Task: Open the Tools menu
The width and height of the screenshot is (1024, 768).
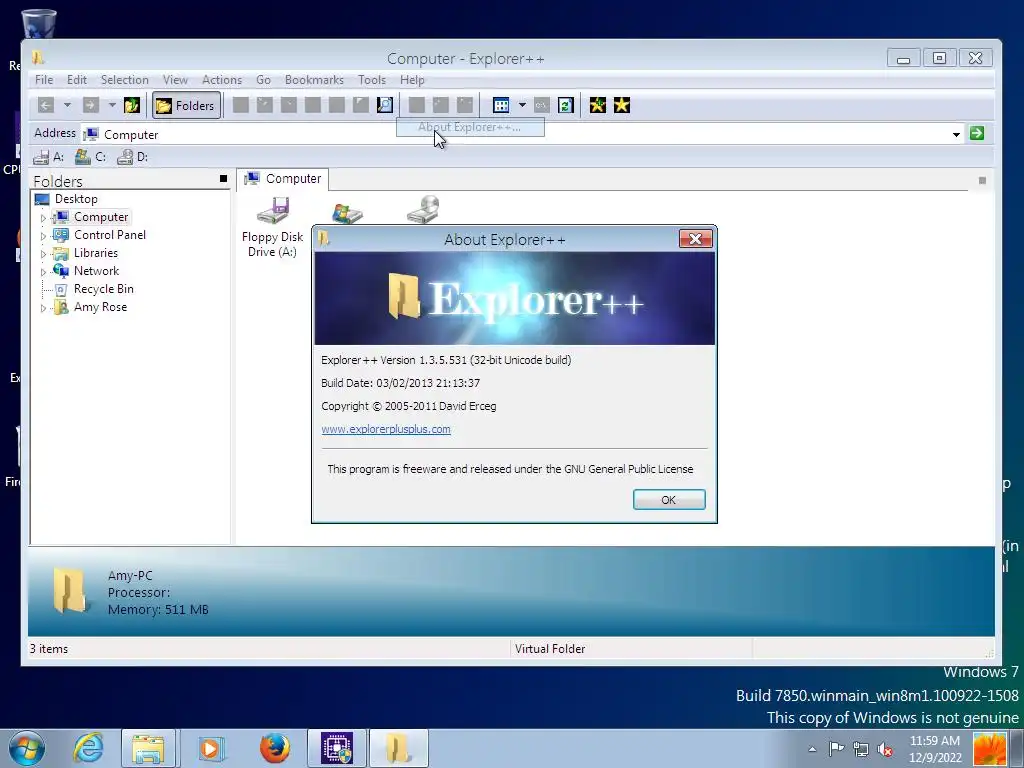Action: click(x=372, y=80)
